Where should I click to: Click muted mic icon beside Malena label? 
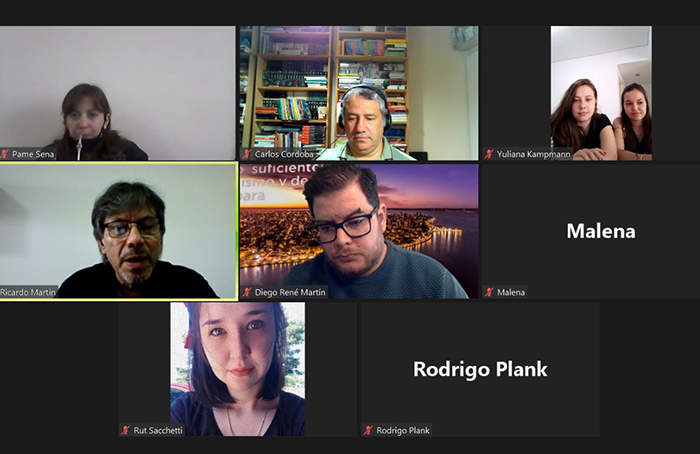(x=489, y=292)
